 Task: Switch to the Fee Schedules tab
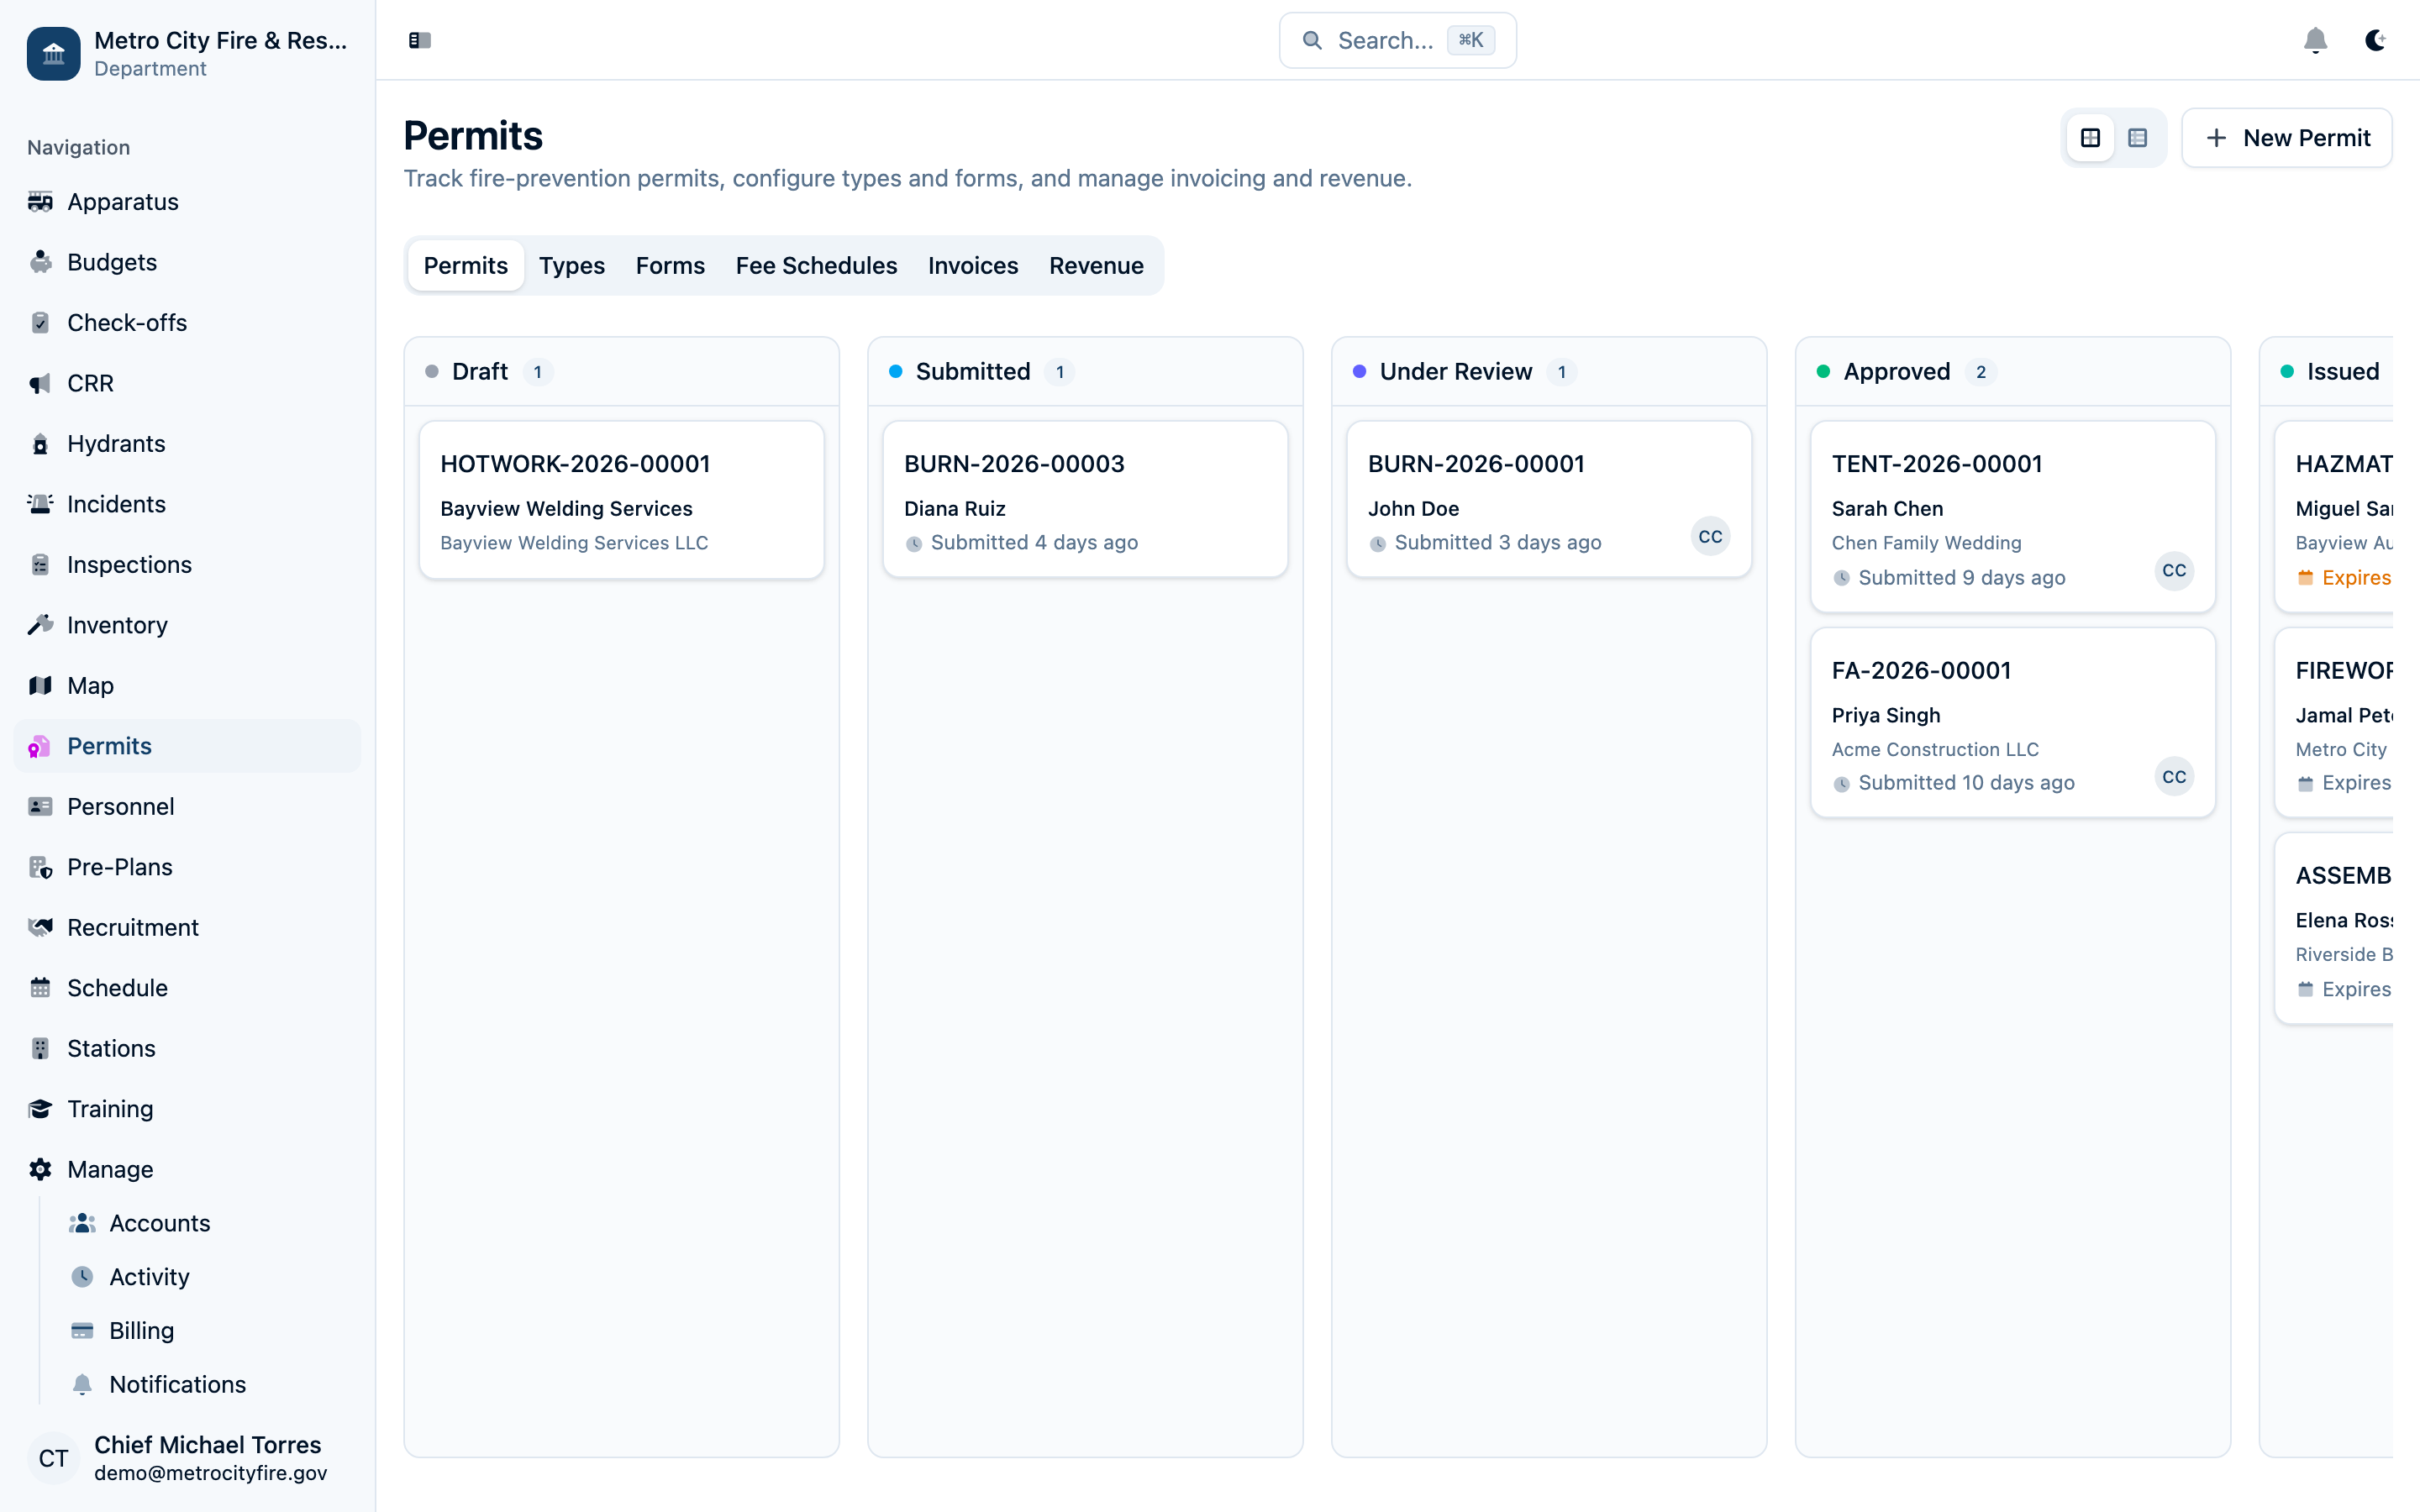pos(816,266)
